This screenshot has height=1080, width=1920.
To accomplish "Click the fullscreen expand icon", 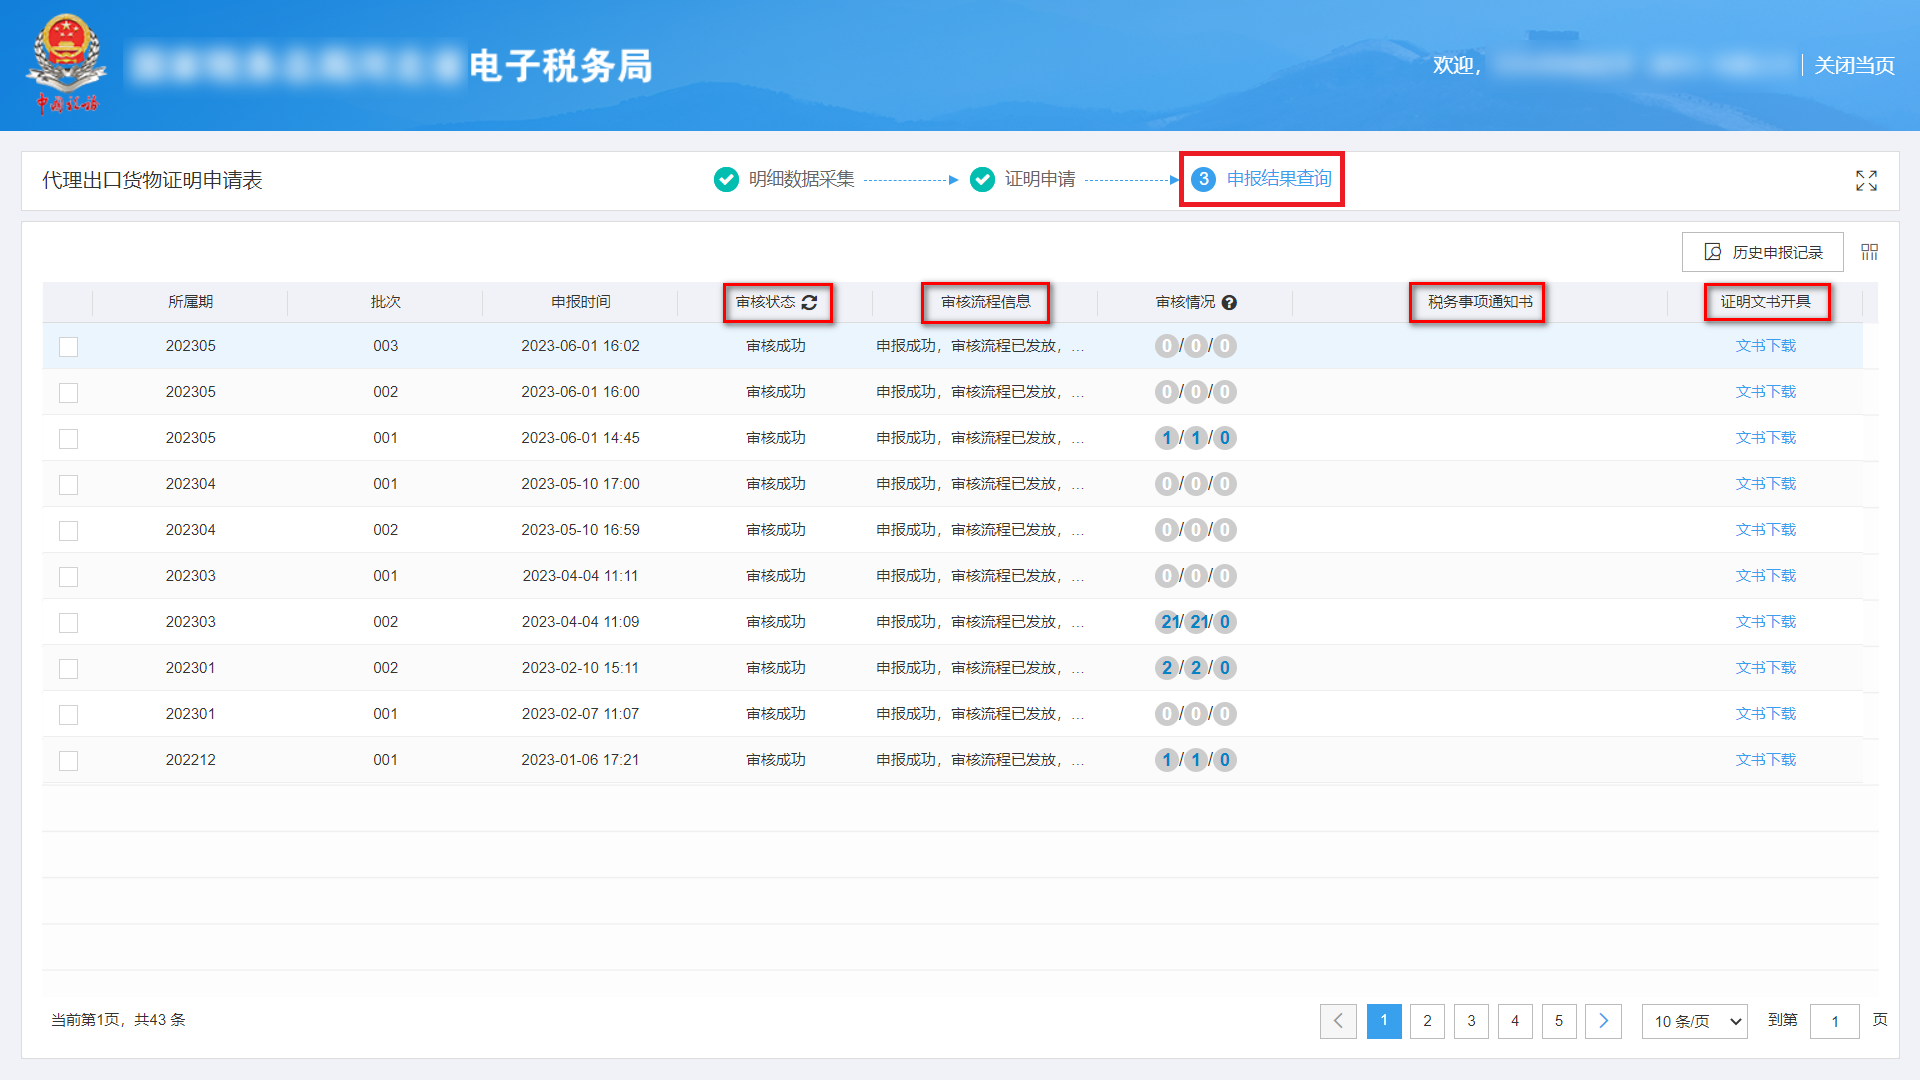I will coord(1866,181).
